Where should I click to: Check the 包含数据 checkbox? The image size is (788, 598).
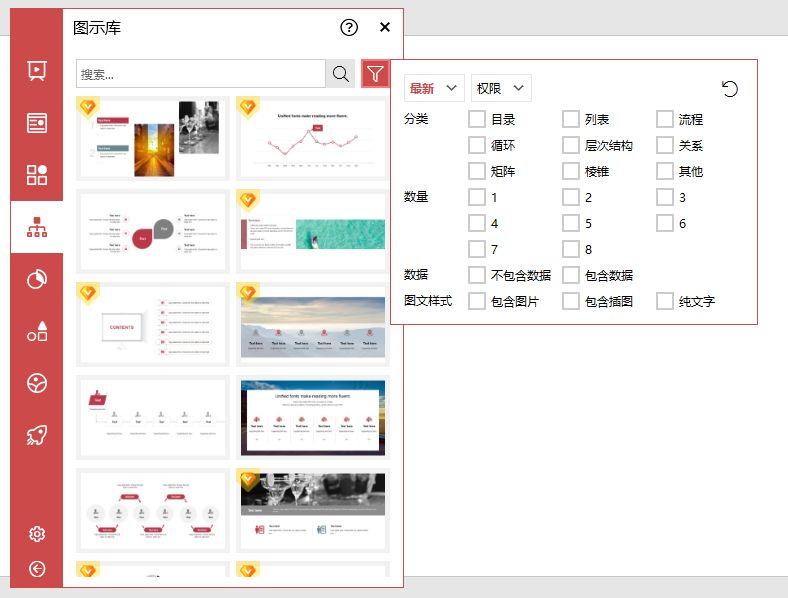[570, 275]
